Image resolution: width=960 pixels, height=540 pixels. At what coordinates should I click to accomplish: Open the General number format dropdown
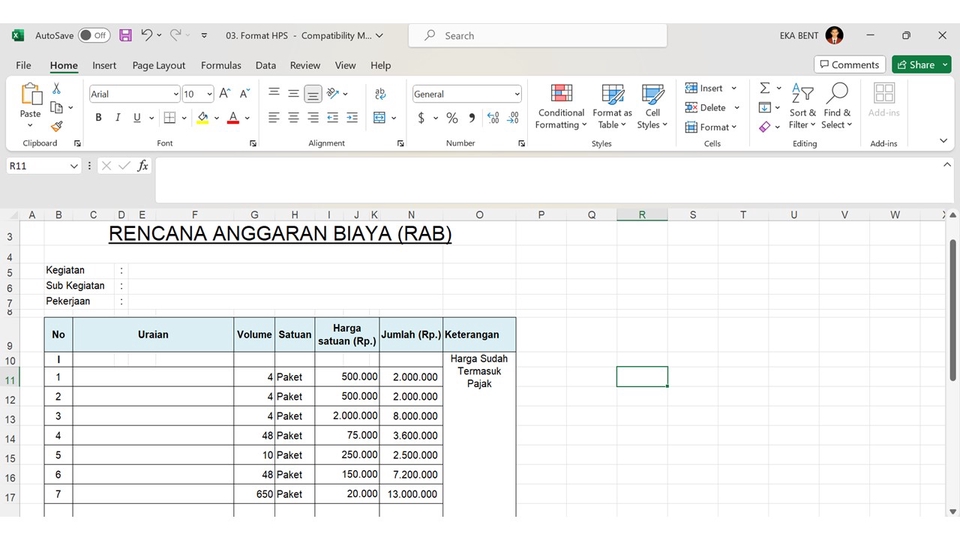(x=517, y=94)
